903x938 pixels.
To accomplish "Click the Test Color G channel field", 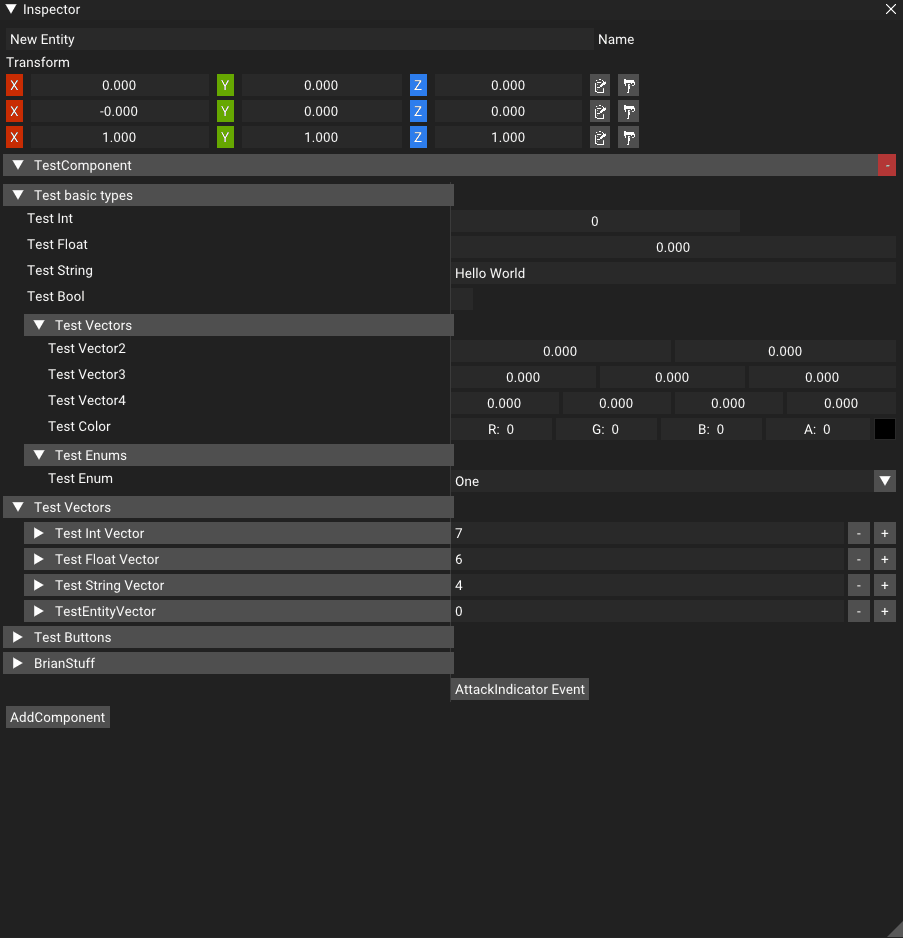I will (x=606, y=429).
